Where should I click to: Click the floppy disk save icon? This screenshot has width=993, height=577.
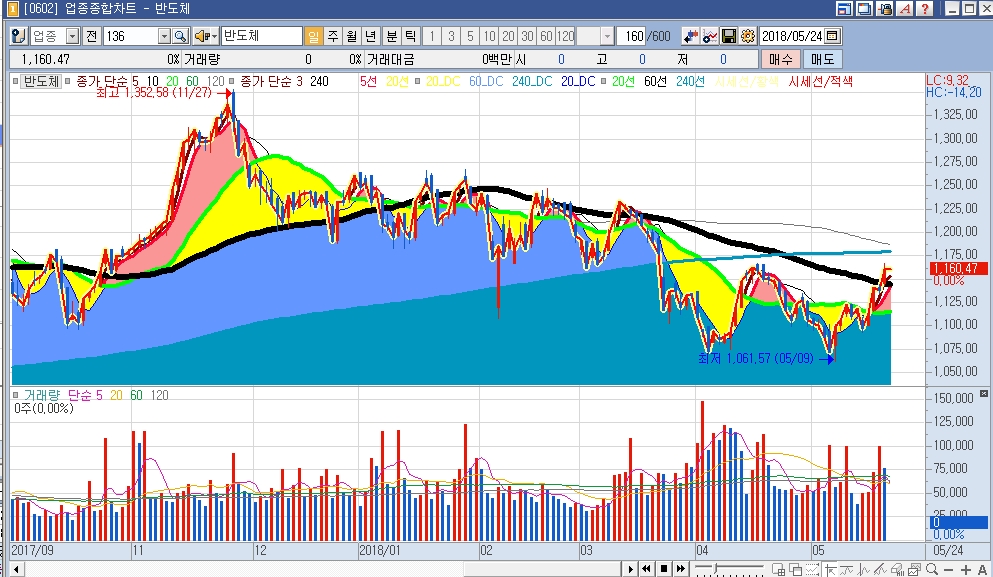(729, 36)
